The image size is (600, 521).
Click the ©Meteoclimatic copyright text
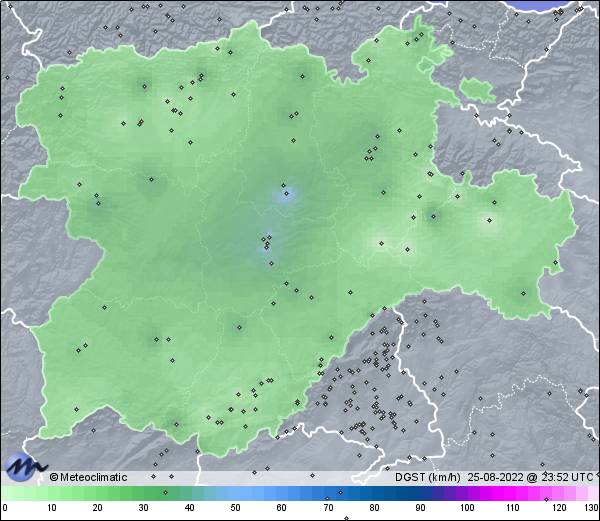click(x=88, y=477)
